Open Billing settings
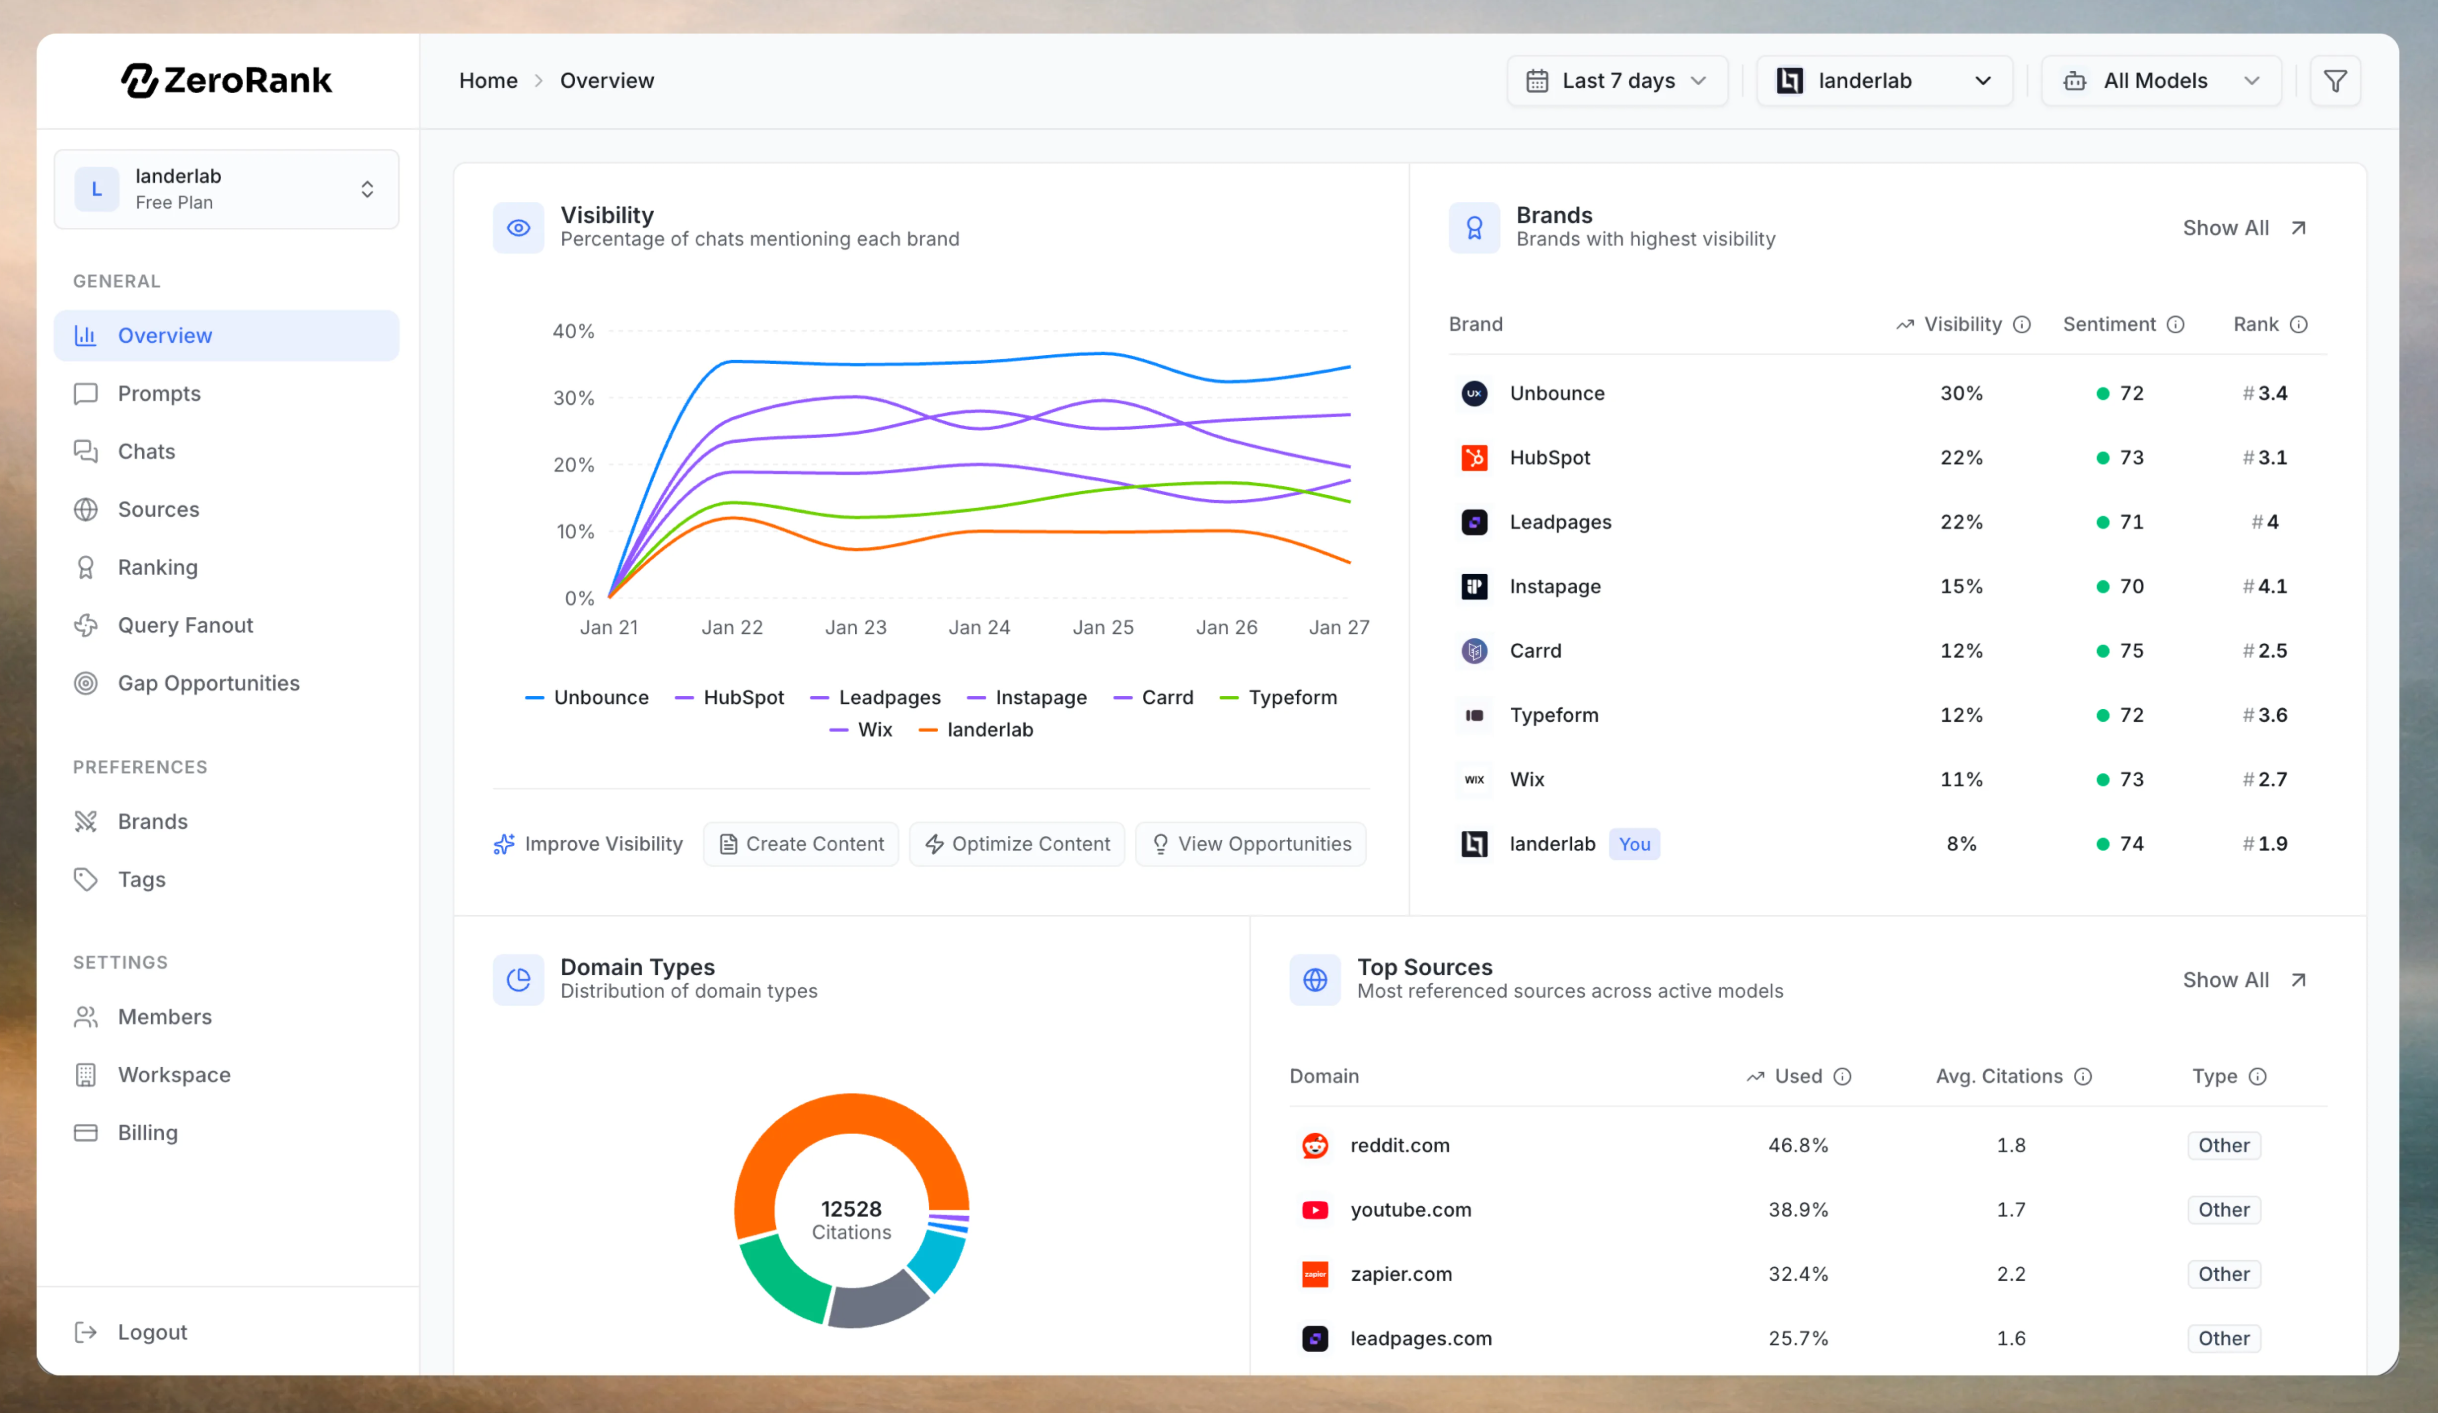2438x1413 pixels. (x=227, y=1133)
